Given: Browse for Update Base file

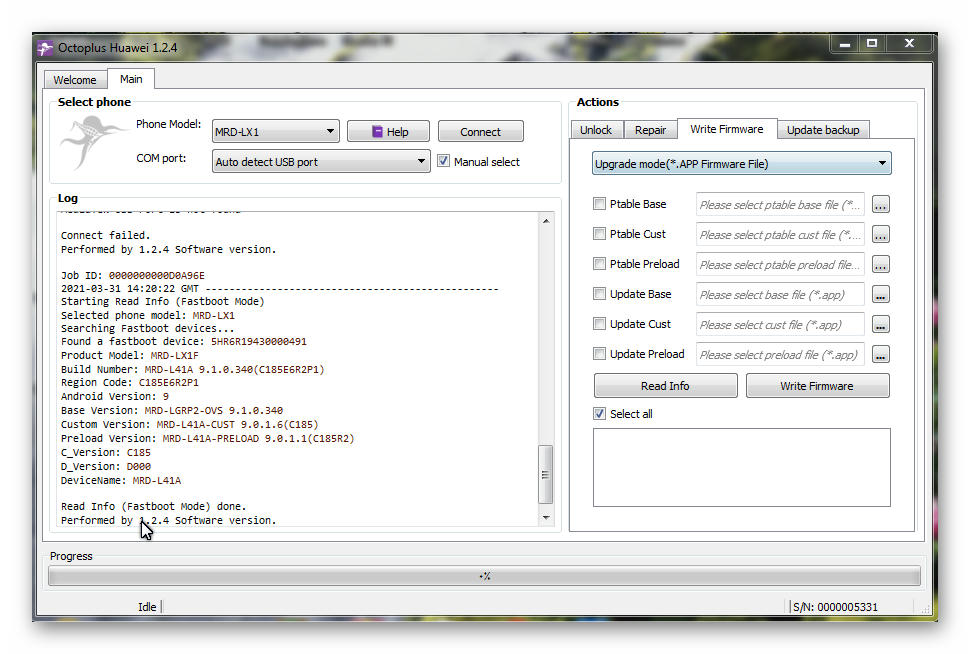Looking at the screenshot, I should 880,295.
